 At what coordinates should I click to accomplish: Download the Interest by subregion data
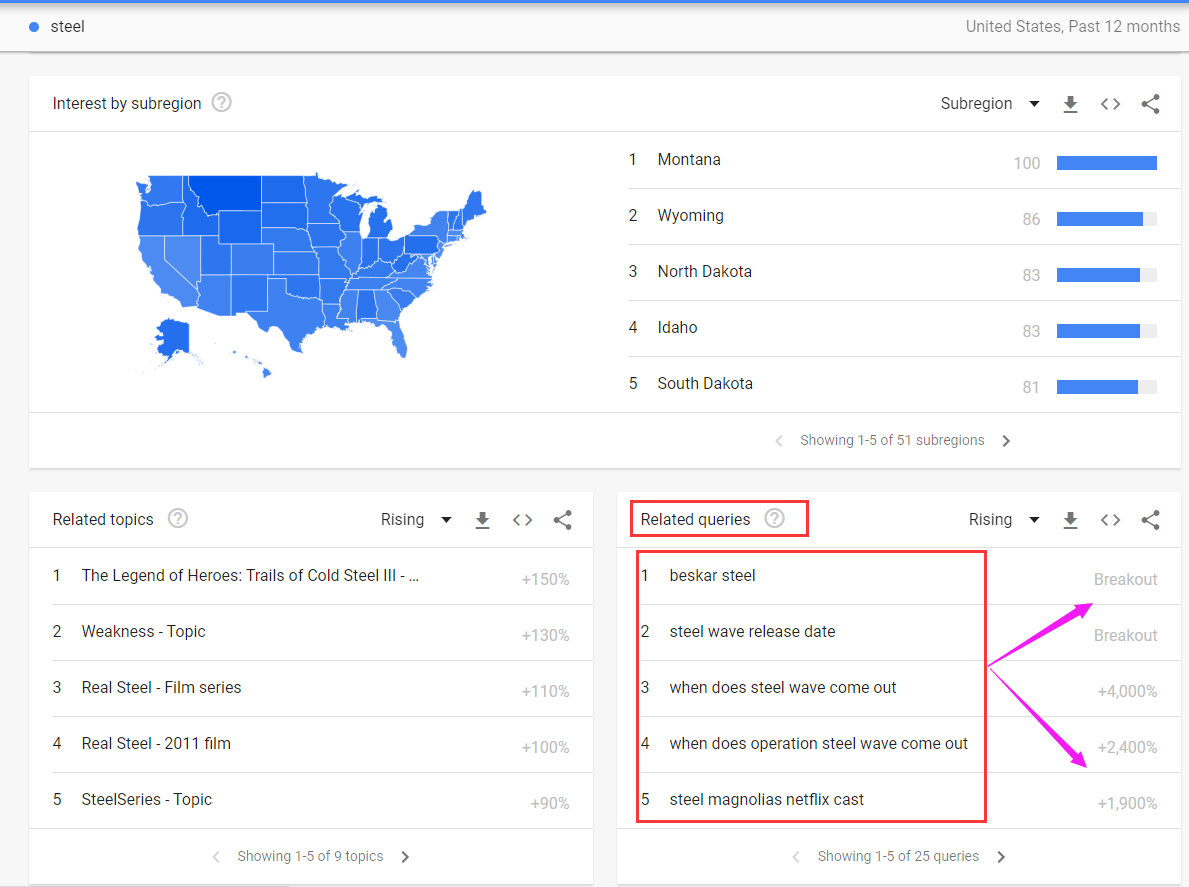coord(1070,104)
